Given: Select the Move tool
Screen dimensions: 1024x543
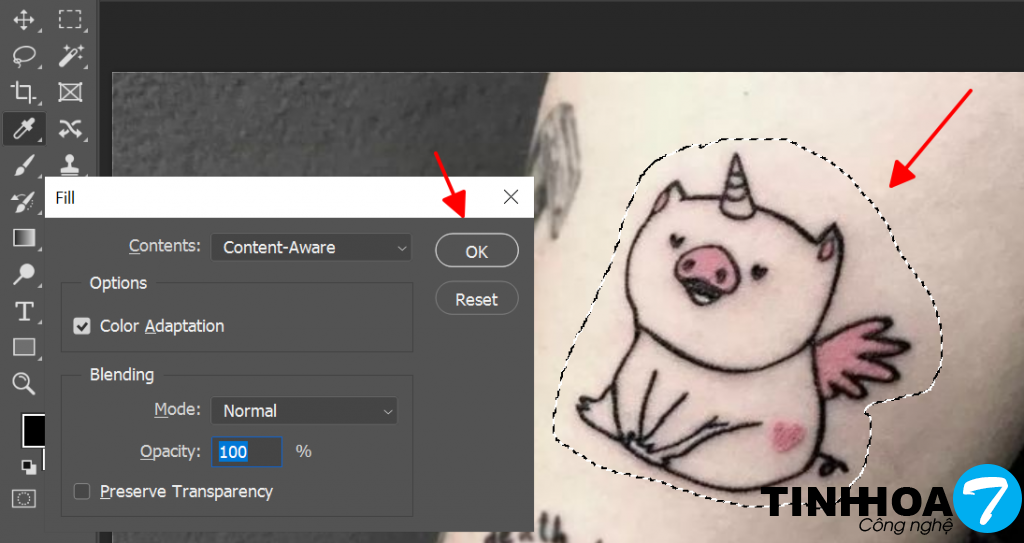Looking at the screenshot, I should click(x=24, y=20).
